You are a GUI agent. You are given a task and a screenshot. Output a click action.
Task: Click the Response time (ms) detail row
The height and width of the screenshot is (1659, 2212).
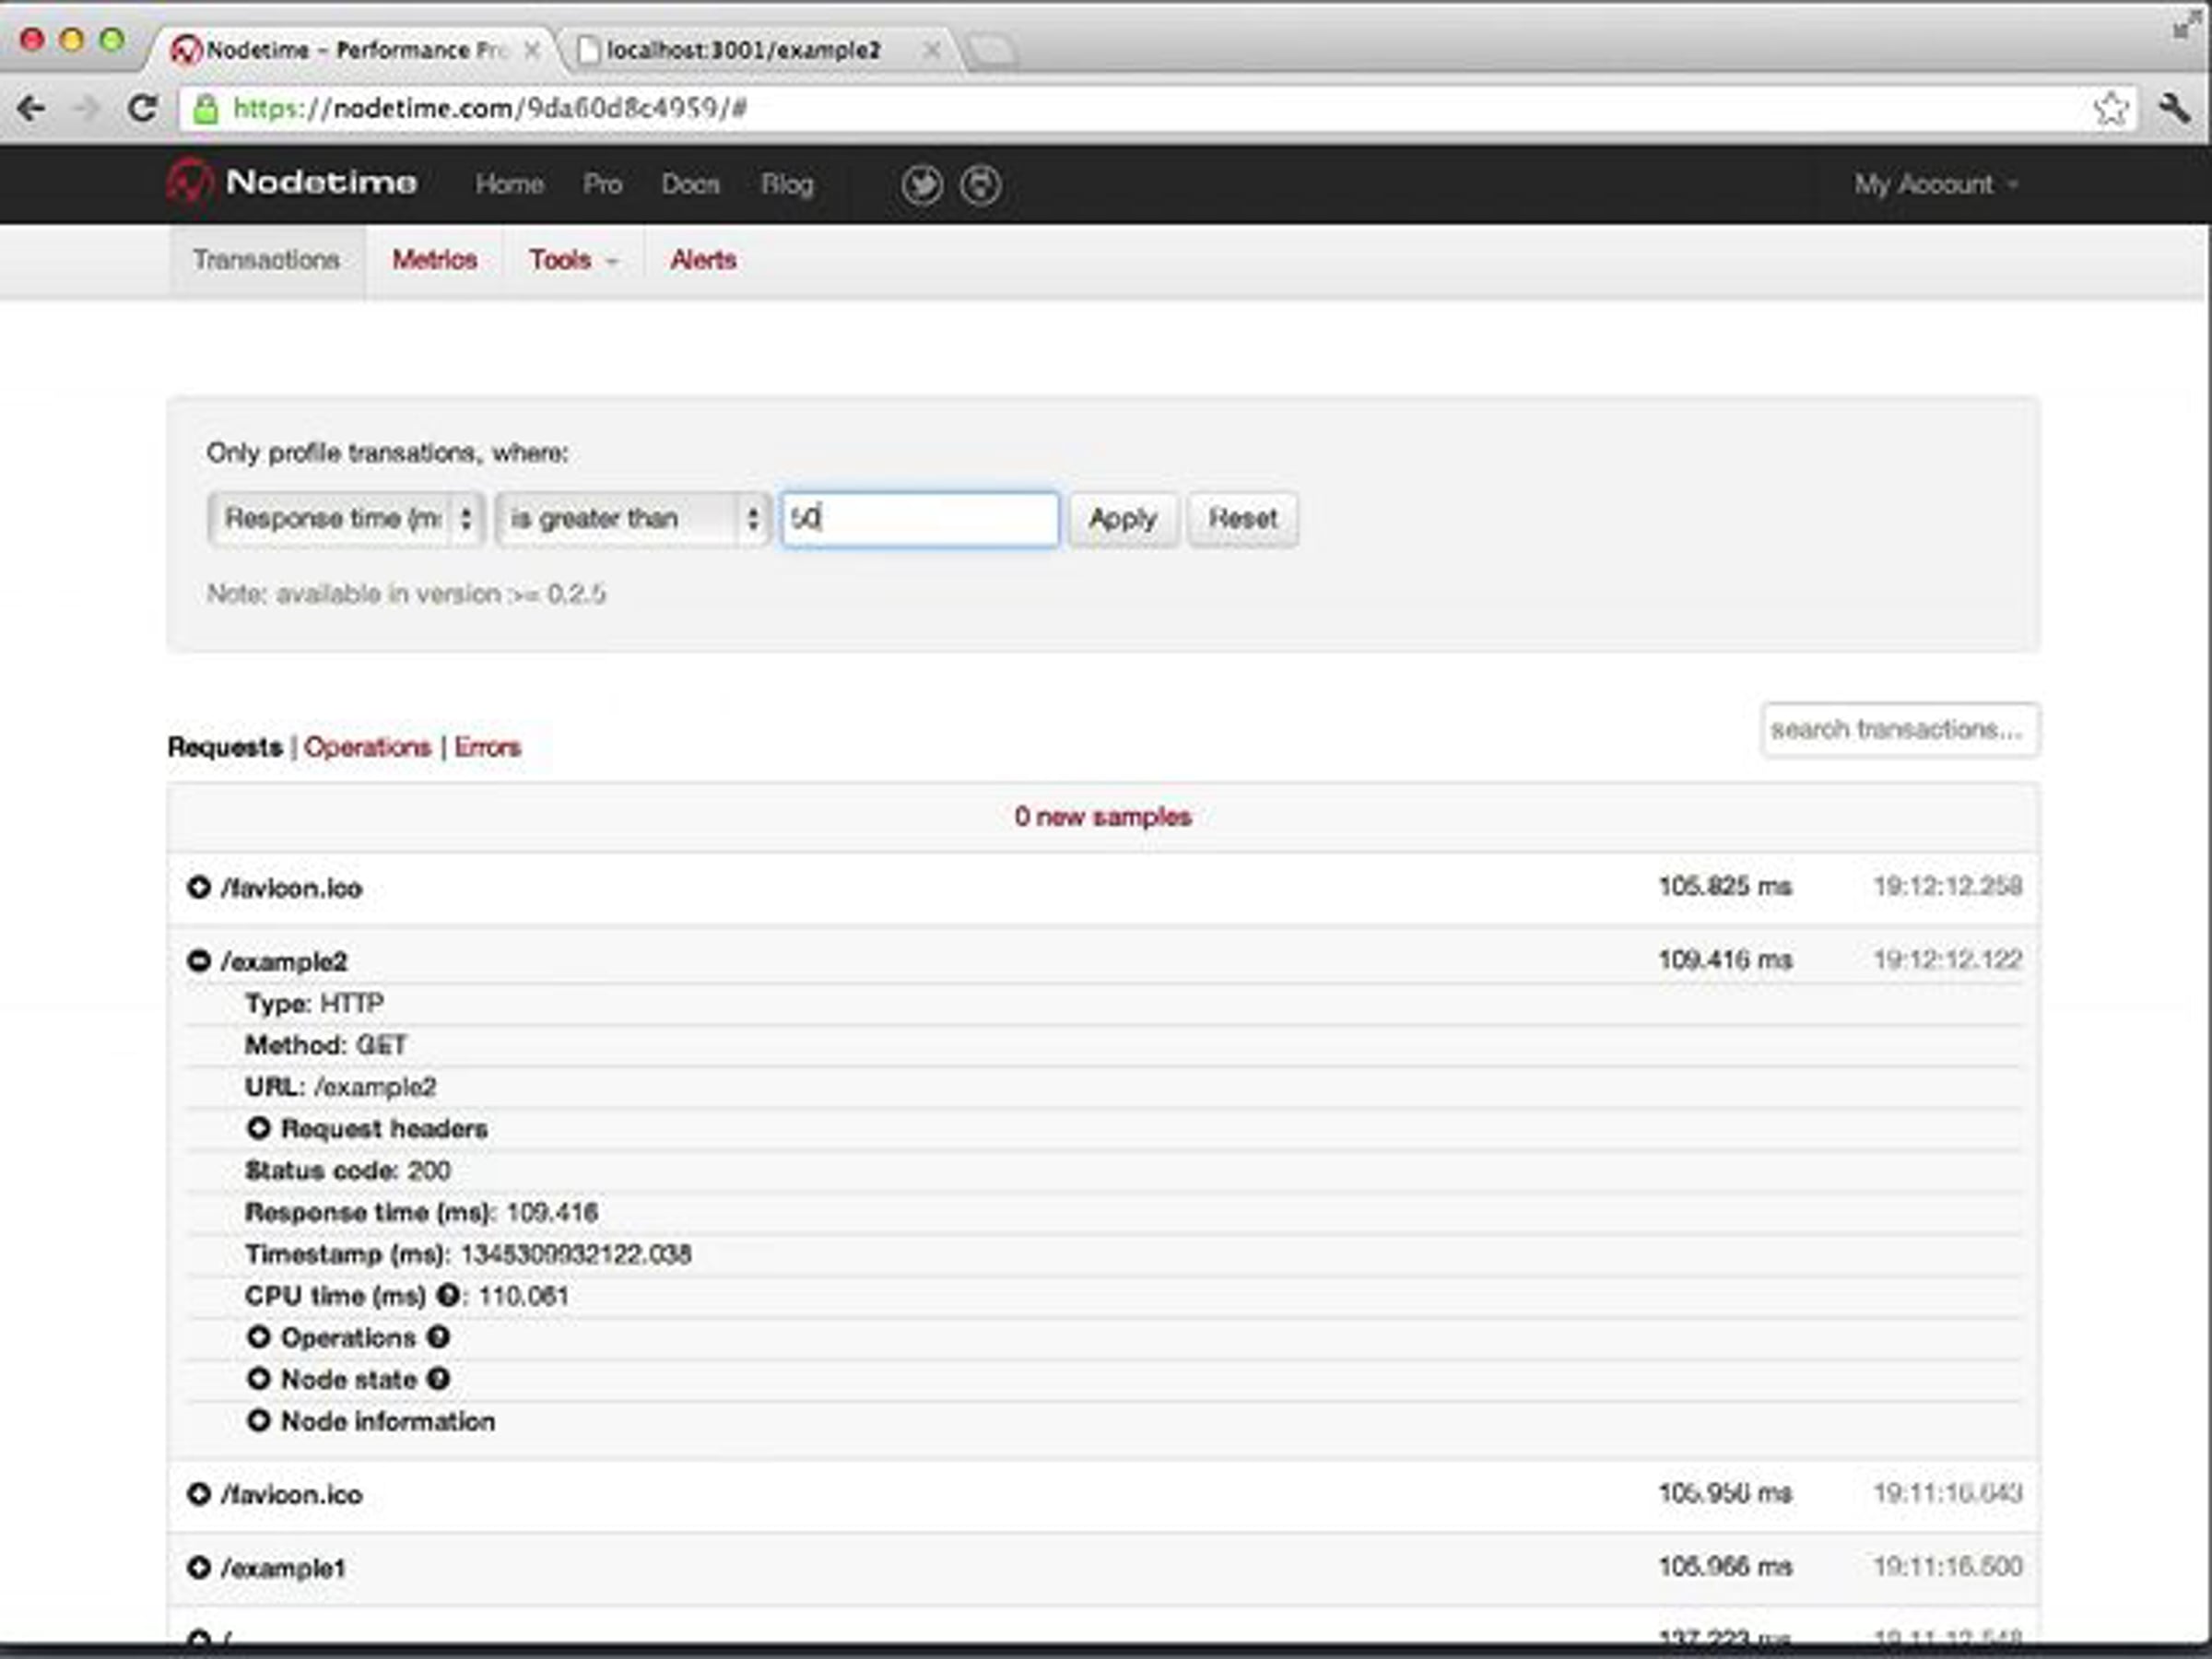click(1104, 1212)
